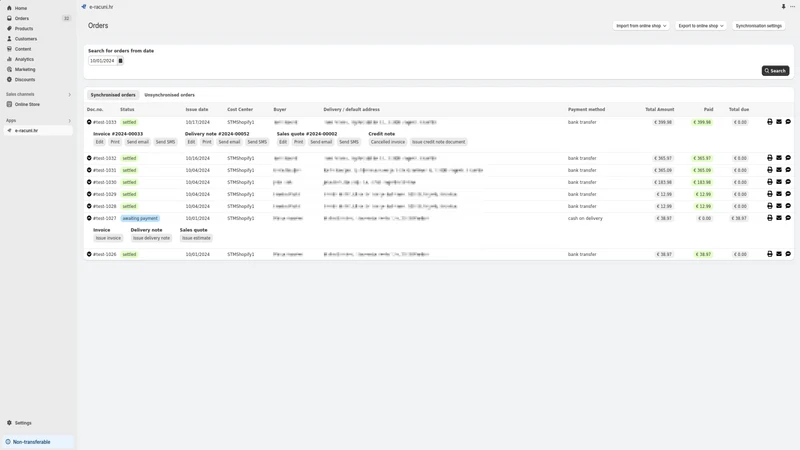The height and width of the screenshot is (450, 800).
Task: Pin the e-racuni.hr app using pin icon
Action: click(783, 7)
